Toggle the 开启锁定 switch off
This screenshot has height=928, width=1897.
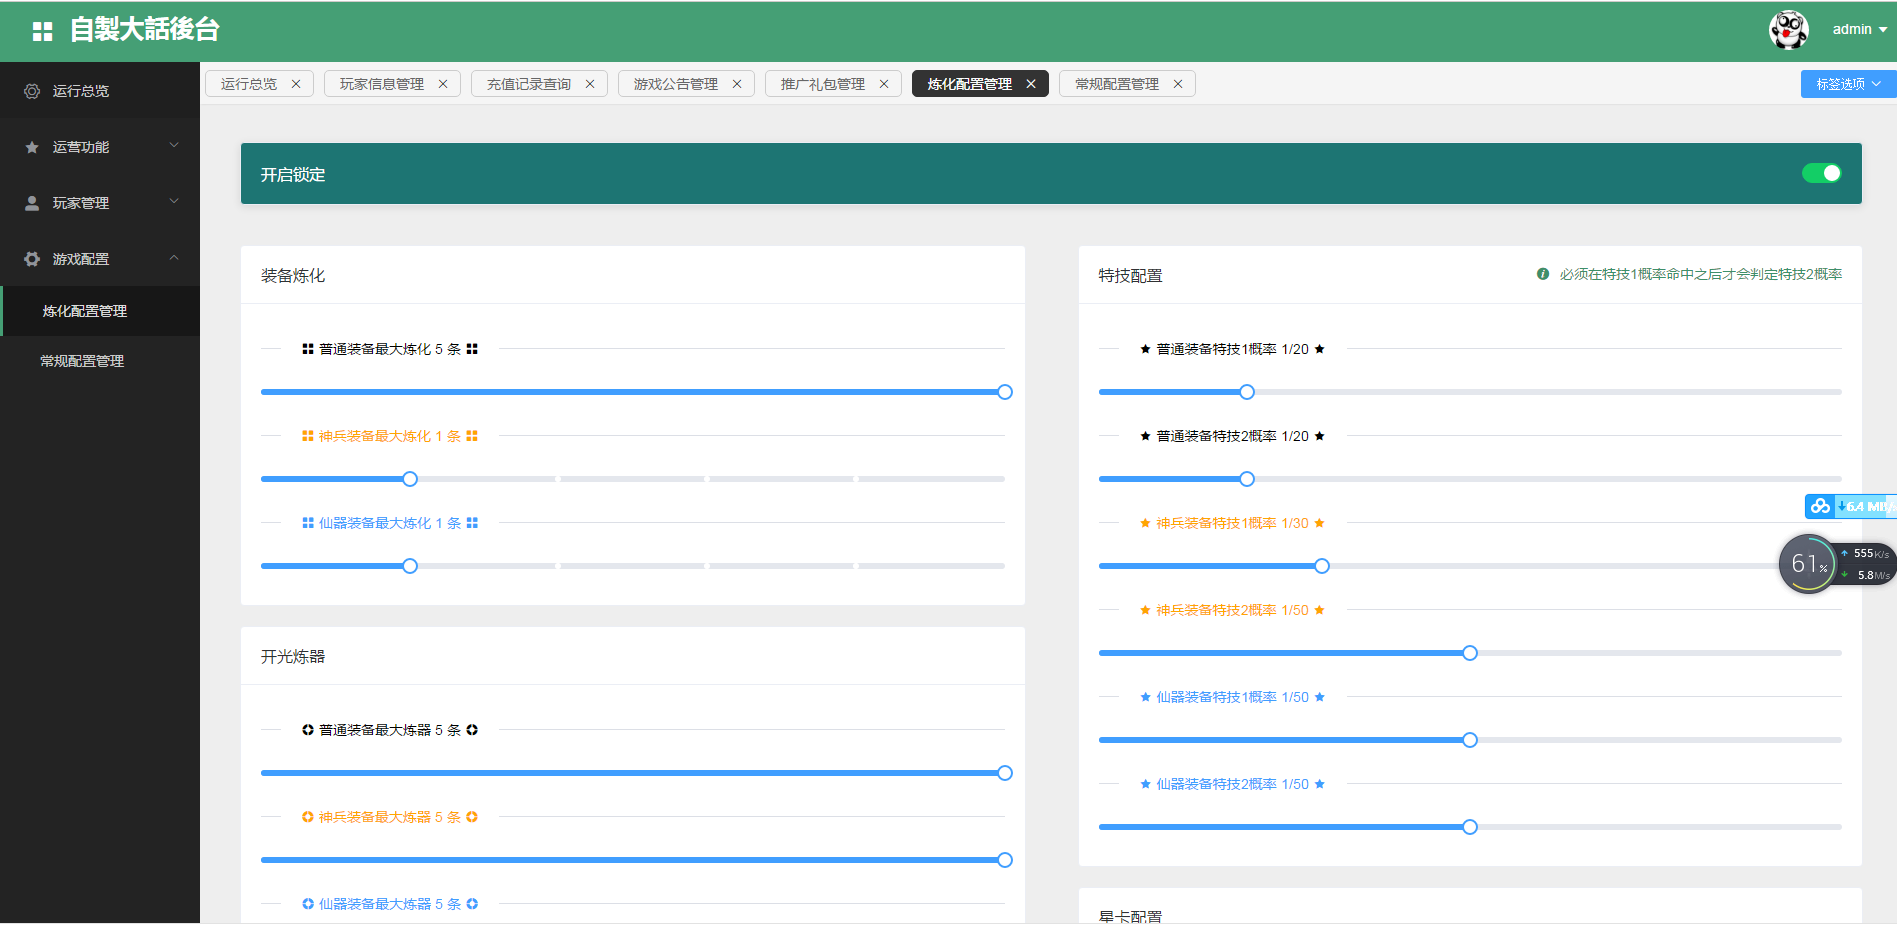click(x=1821, y=173)
